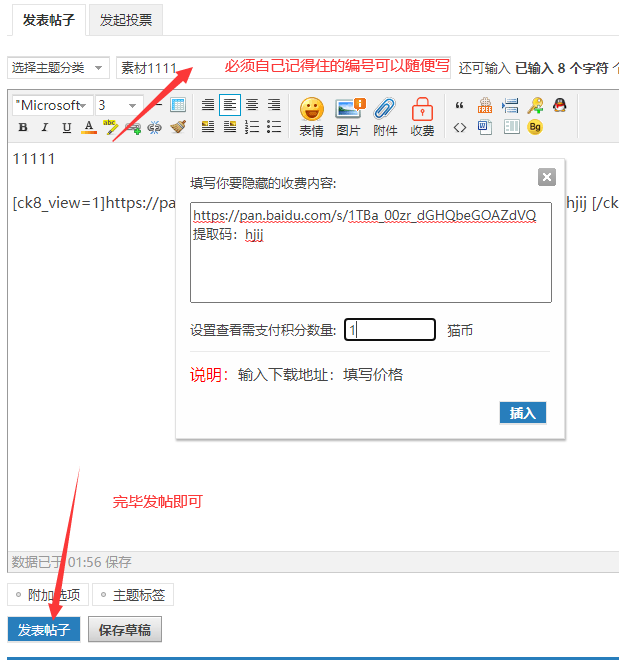Viewport: 619px width, 669px height.
Task: Click the 收费 paid content lock icon
Action: 422,116
